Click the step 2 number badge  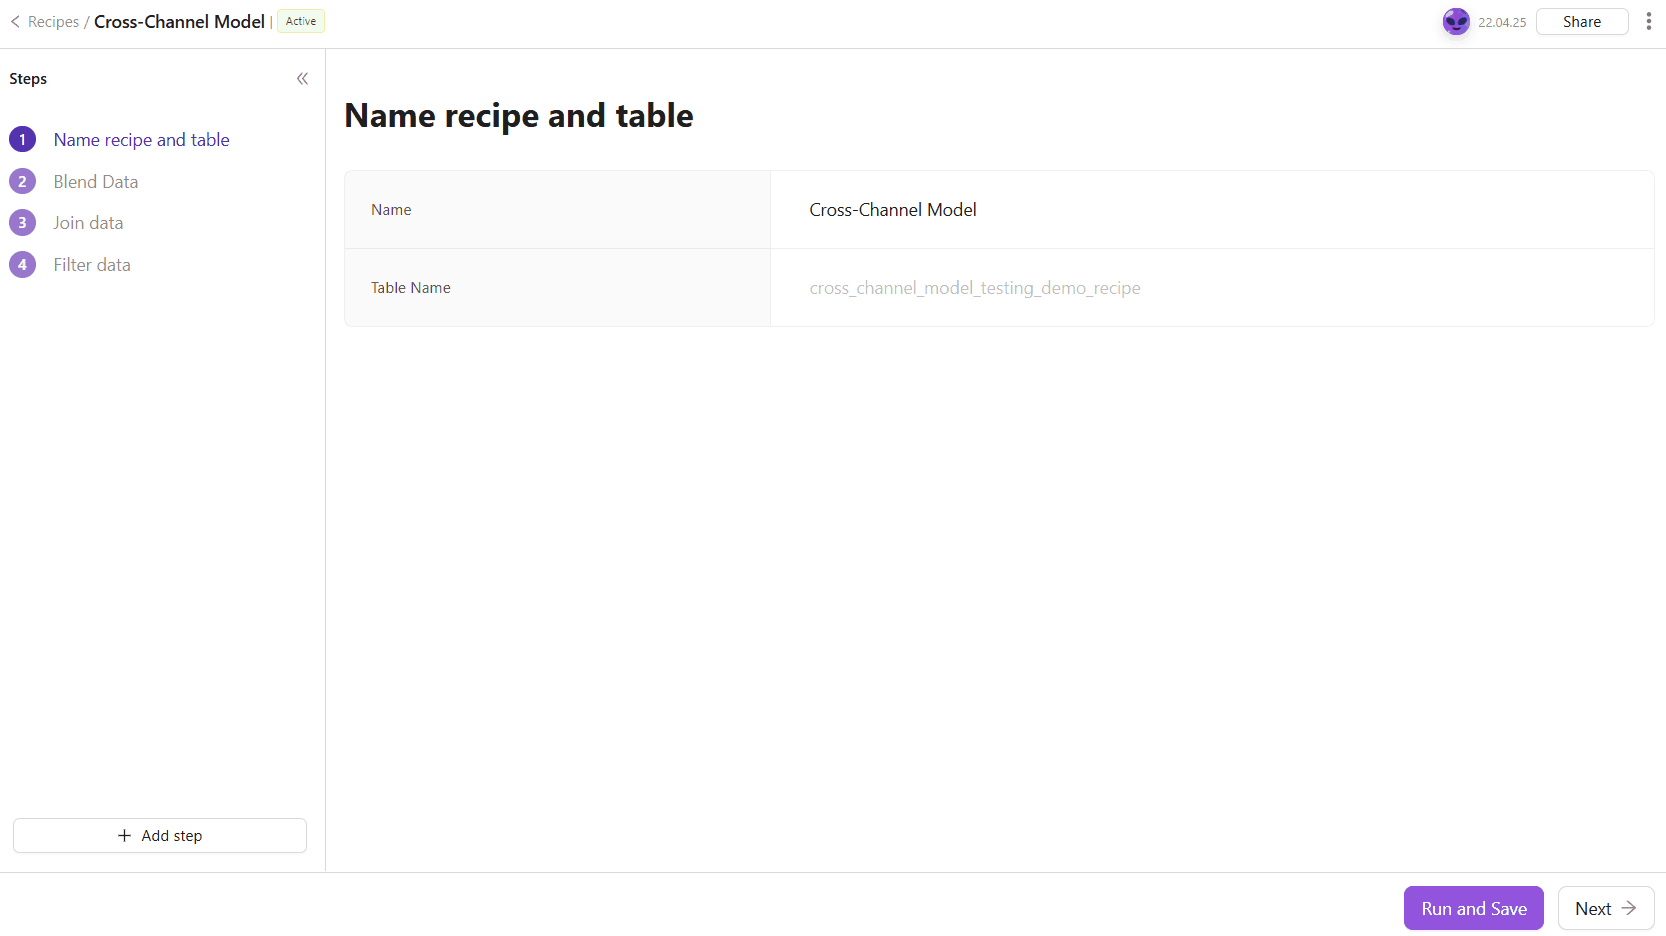tap(22, 182)
